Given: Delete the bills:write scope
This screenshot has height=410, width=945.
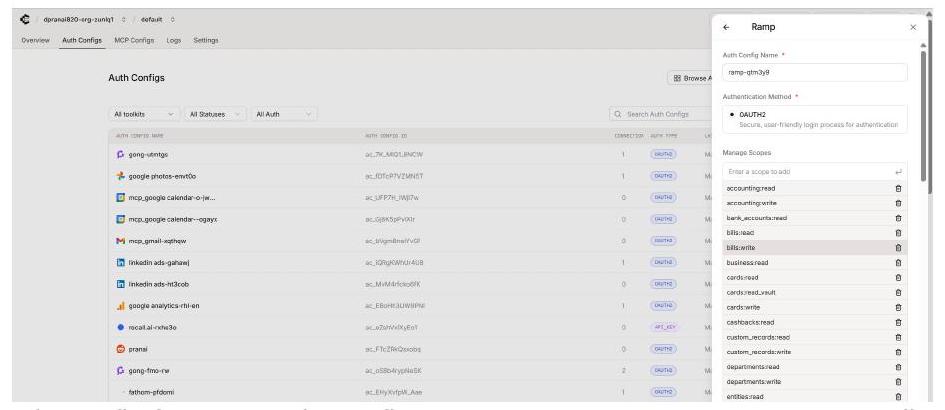Looking at the screenshot, I should click(898, 248).
